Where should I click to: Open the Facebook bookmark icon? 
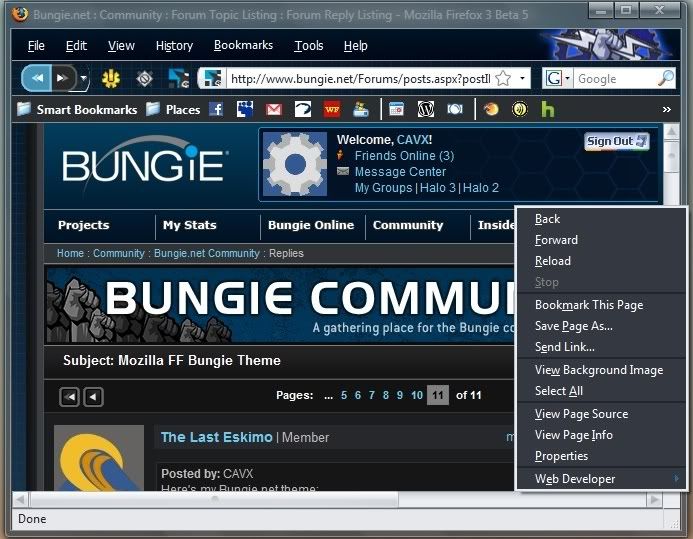tap(216, 109)
